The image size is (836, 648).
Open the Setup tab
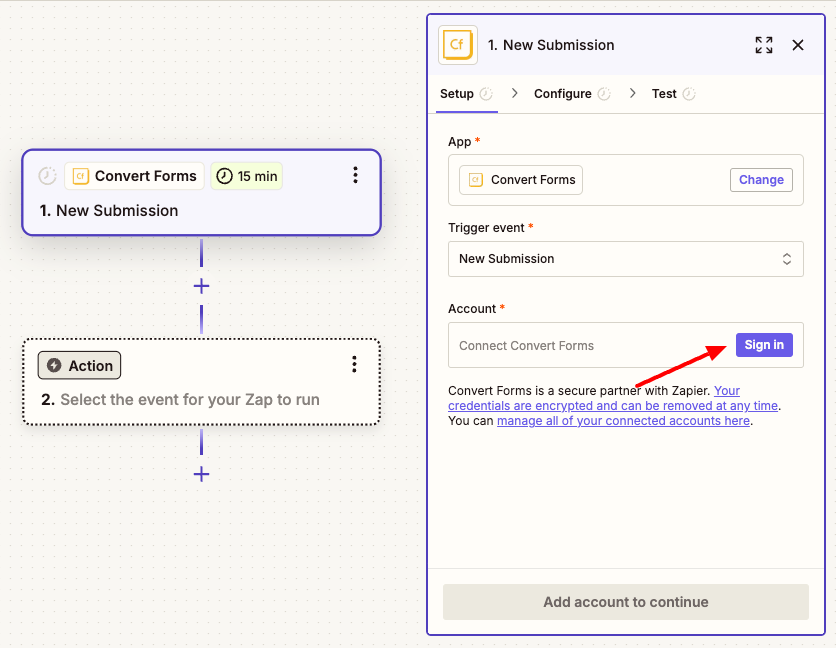pos(465,94)
